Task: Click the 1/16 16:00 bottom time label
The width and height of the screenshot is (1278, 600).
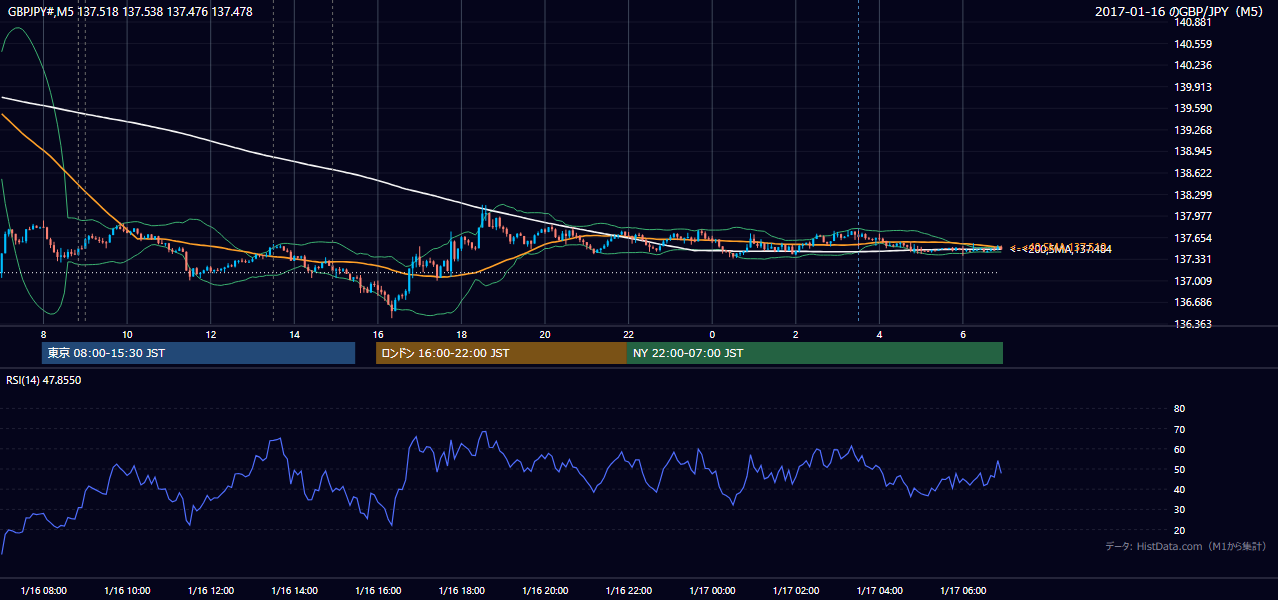Action: (x=378, y=591)
